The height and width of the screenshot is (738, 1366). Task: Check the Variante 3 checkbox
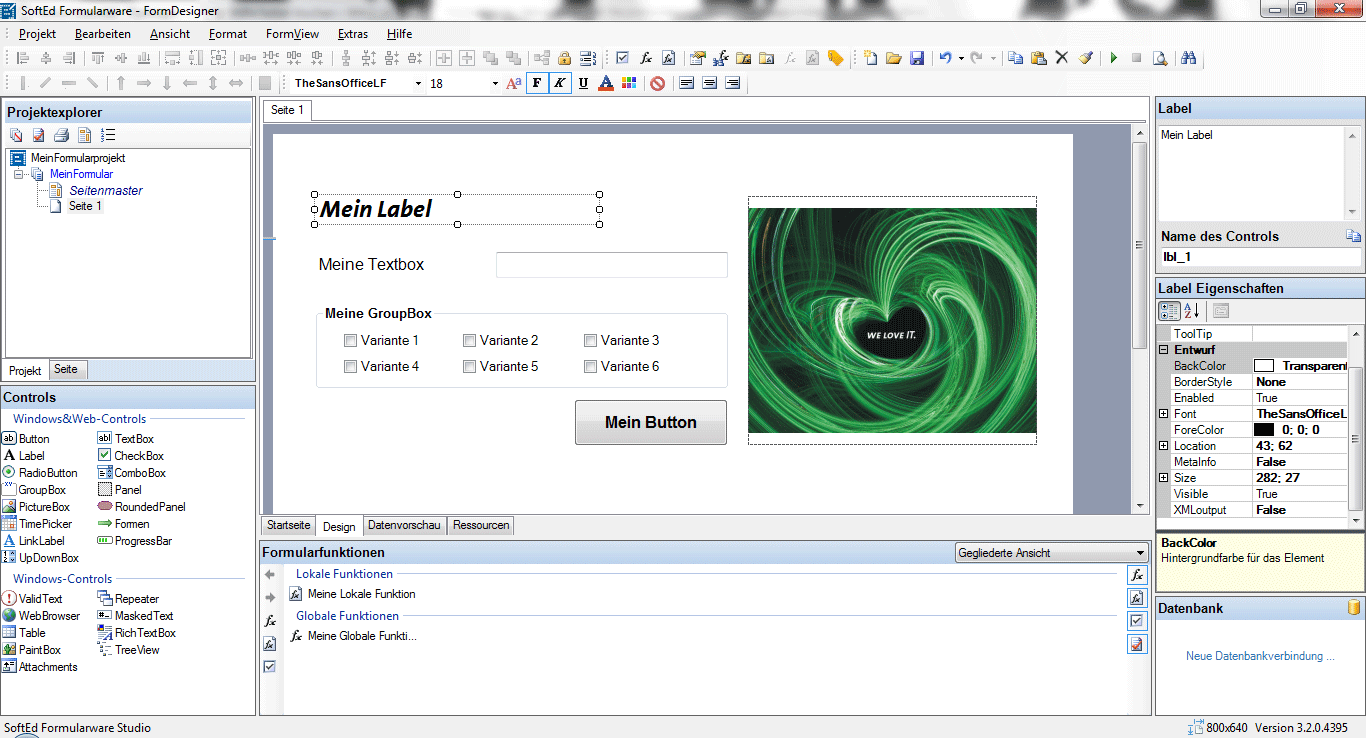point(591,340)
